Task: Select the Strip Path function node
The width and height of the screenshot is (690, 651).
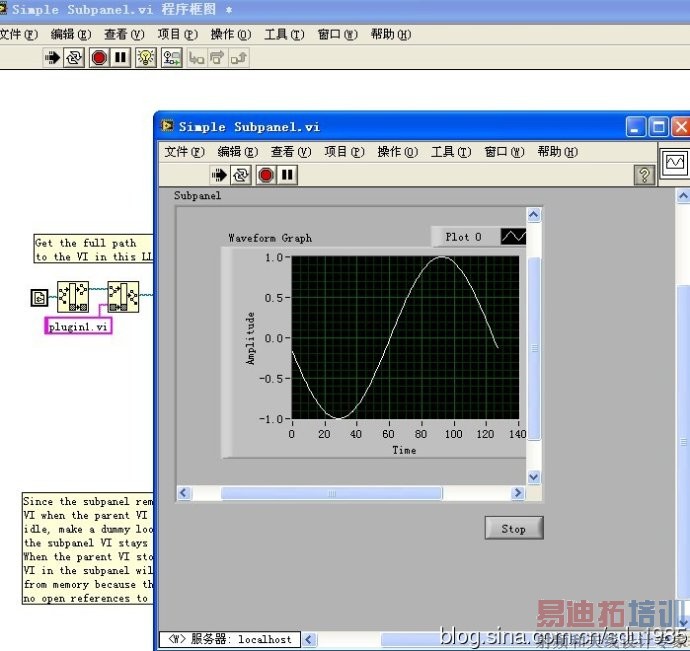Action: [x=73, y=297]
